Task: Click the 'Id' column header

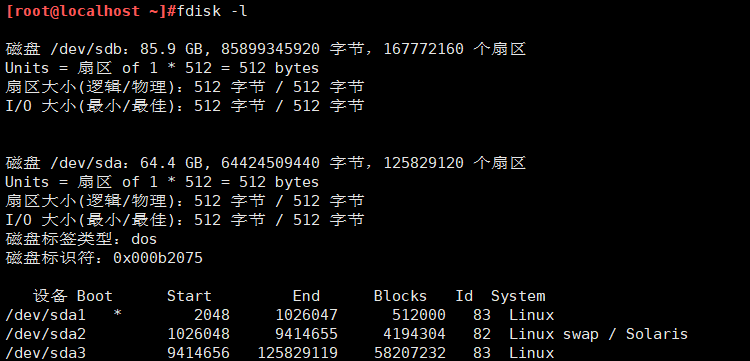Action: coord(464,296)
